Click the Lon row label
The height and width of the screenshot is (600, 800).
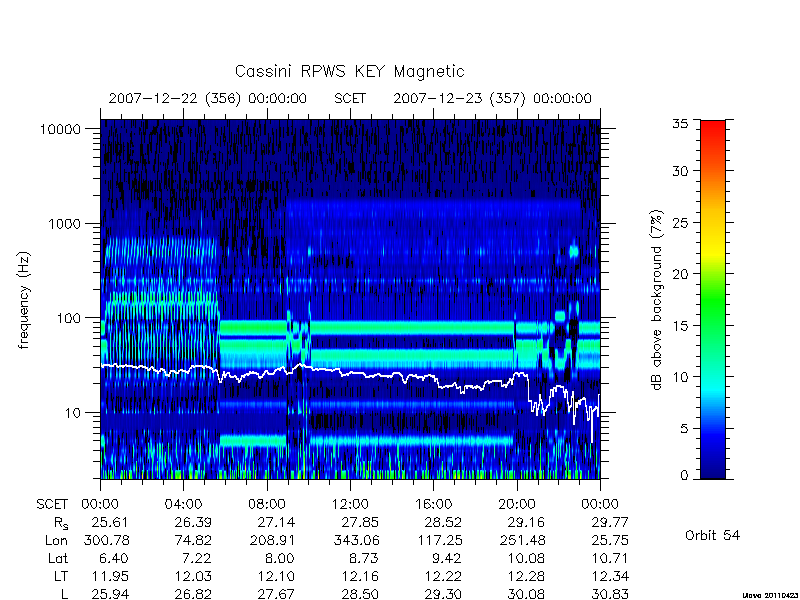tap(56, 540)
